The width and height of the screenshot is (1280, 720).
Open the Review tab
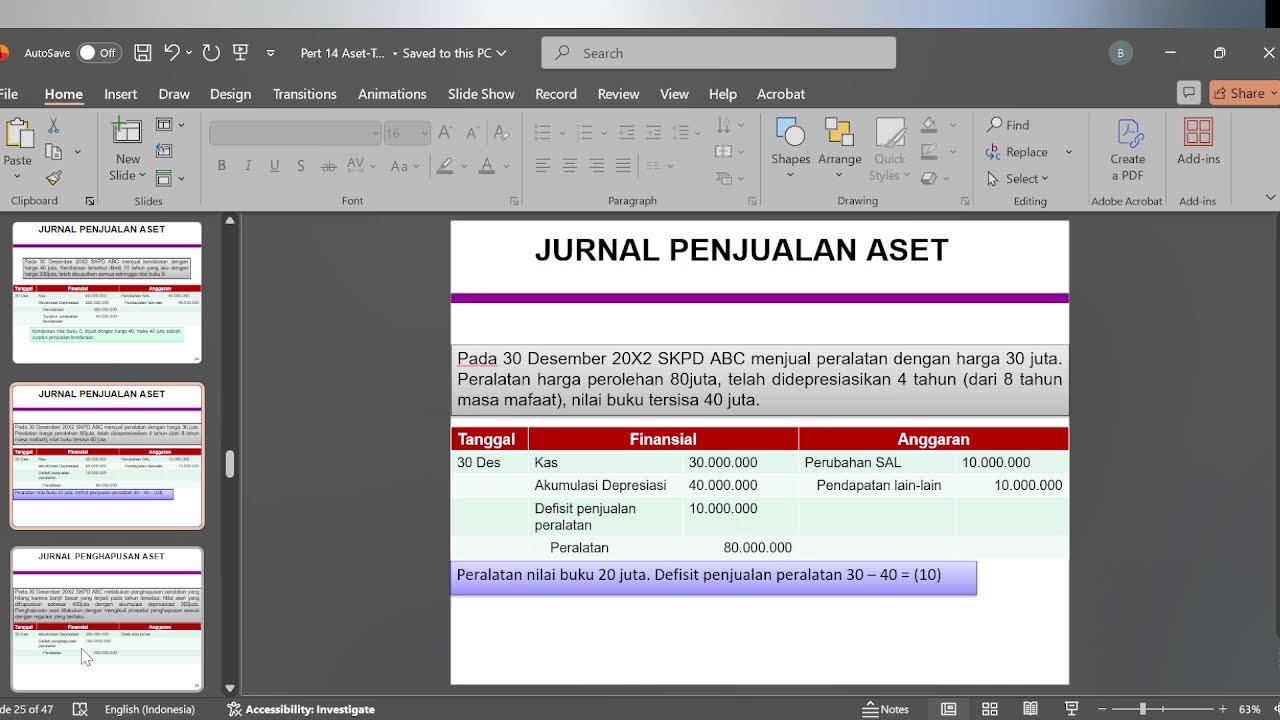coord(618,94)
